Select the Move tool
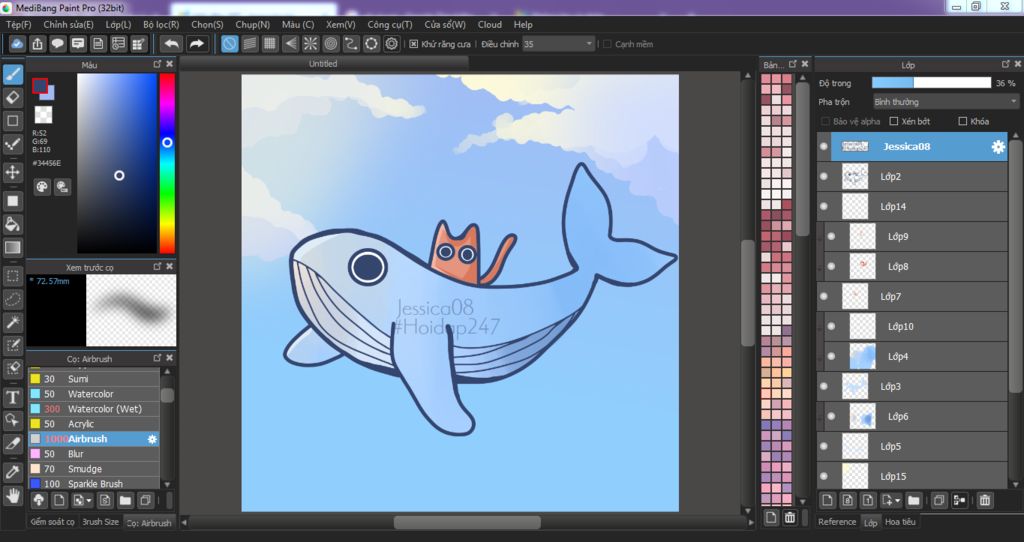This screenshot has width=1024, height=542. point(12,172)
